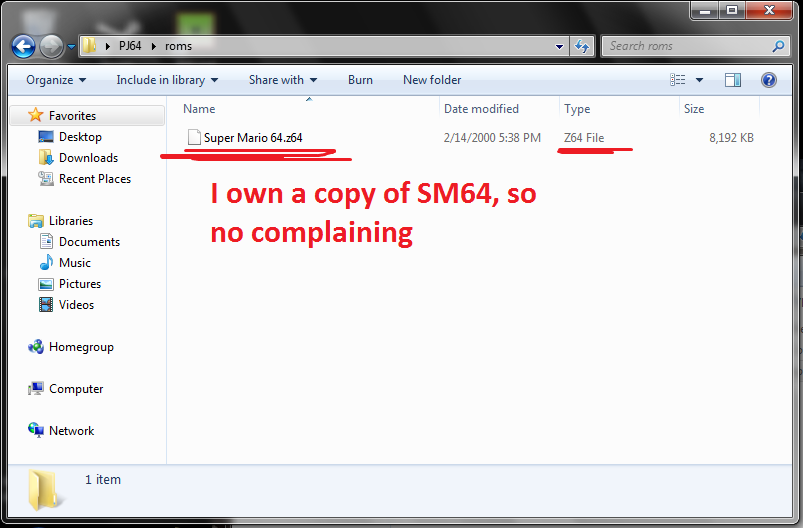This screenshot has height=528, width=803.
Task: Select Libraries in navigation pane
Action: [71, 221]
